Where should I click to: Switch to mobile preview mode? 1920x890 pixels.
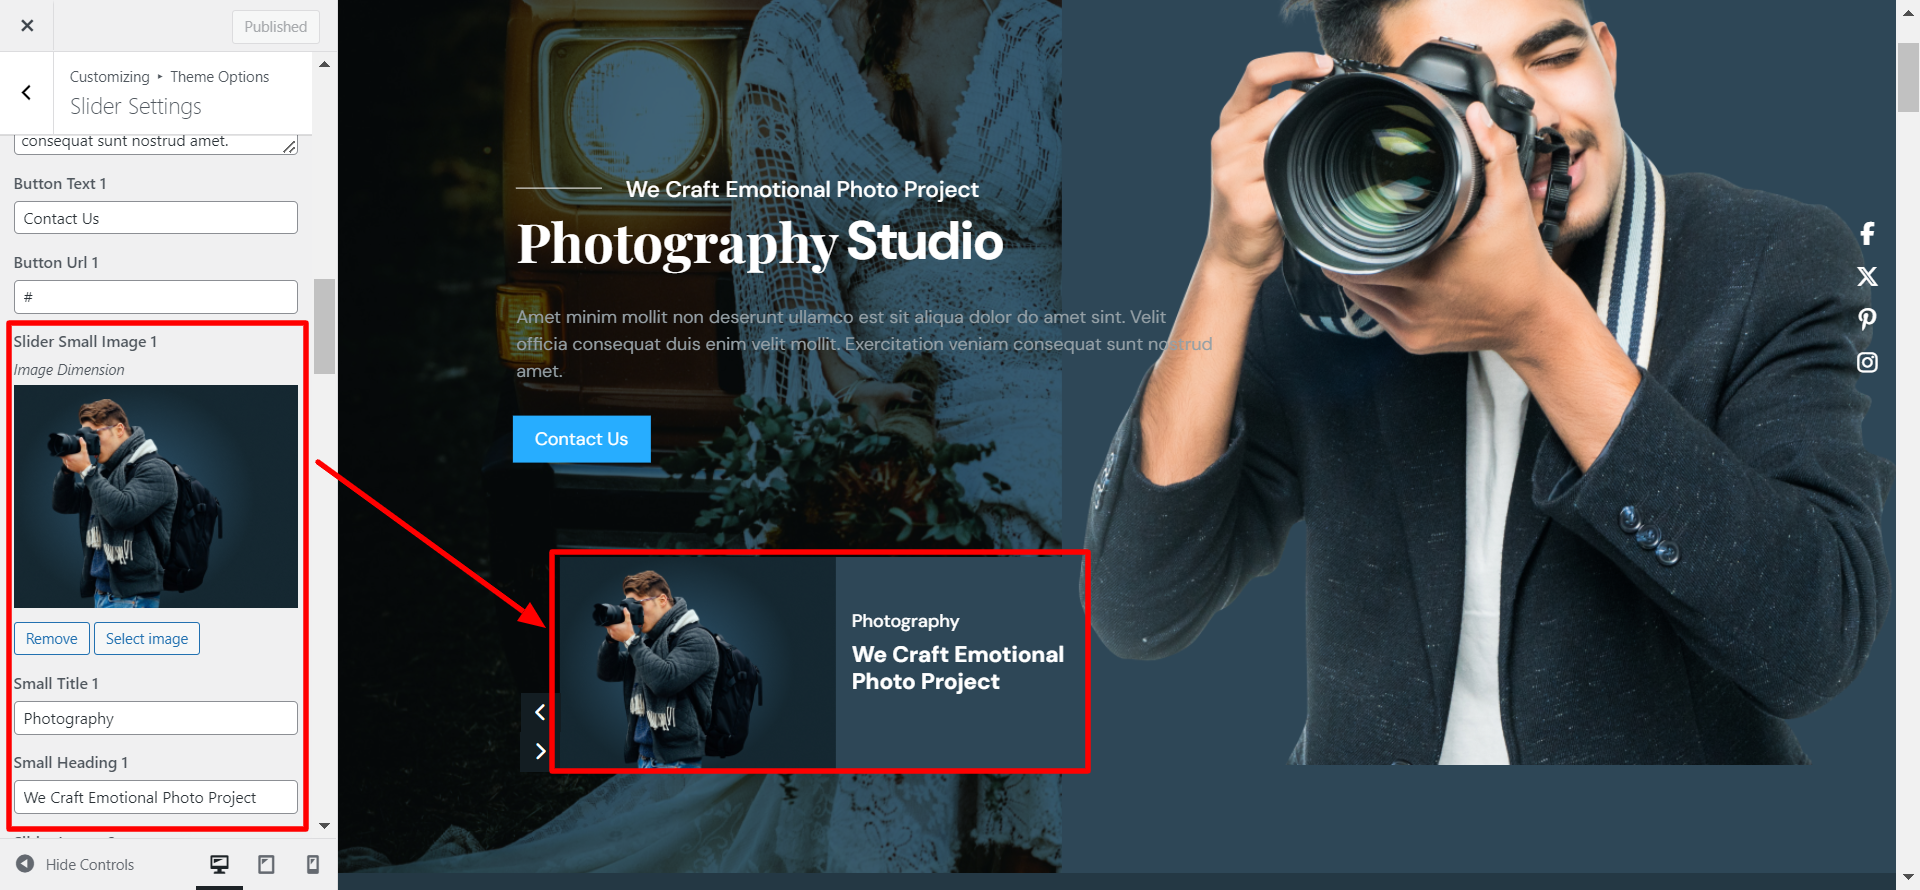[312, 864]
